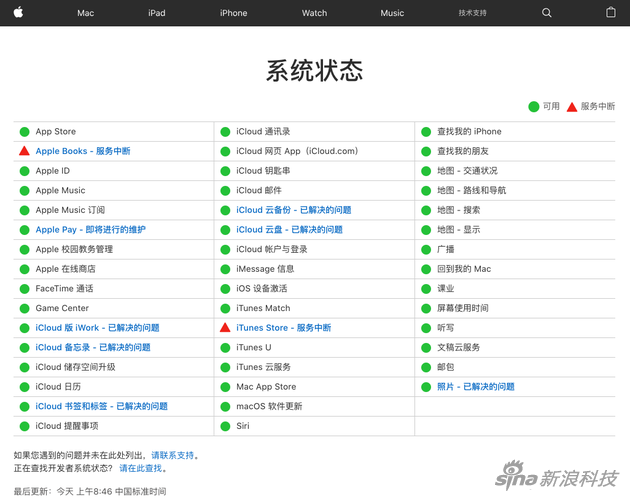
Task: Click green dot beside 屏幕使用时间
Action: click(426, 309)
